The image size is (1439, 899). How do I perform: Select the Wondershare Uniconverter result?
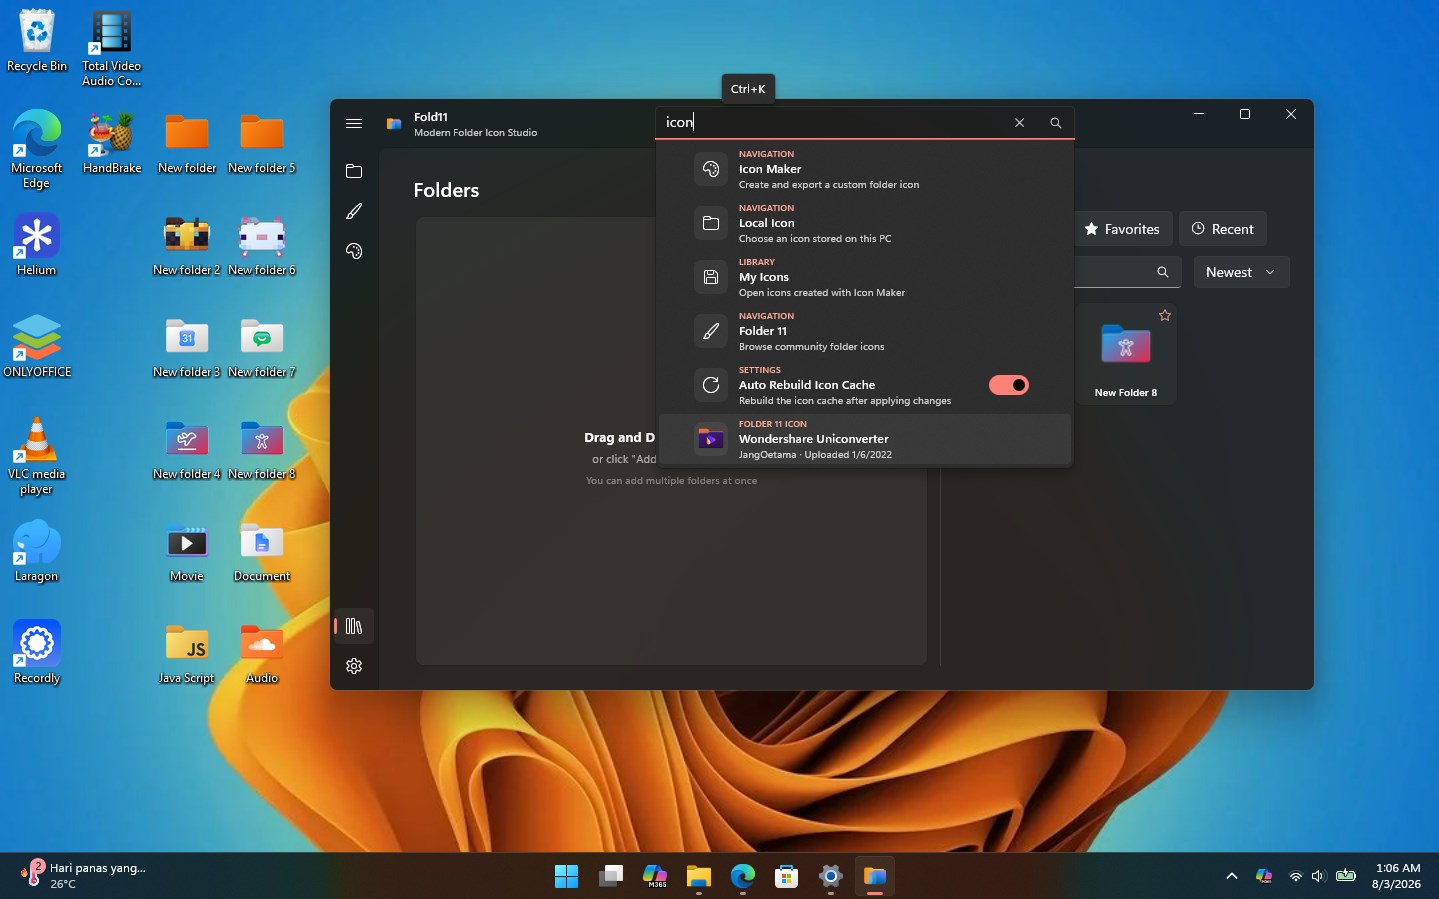(865, 439)
